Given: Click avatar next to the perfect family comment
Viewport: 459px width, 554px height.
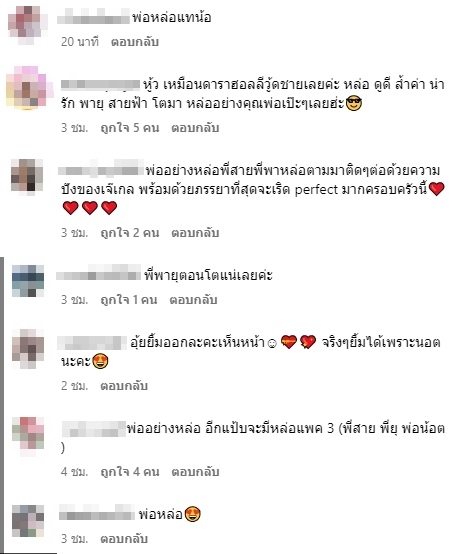Looking at the screenshot, I should [27, 175].
